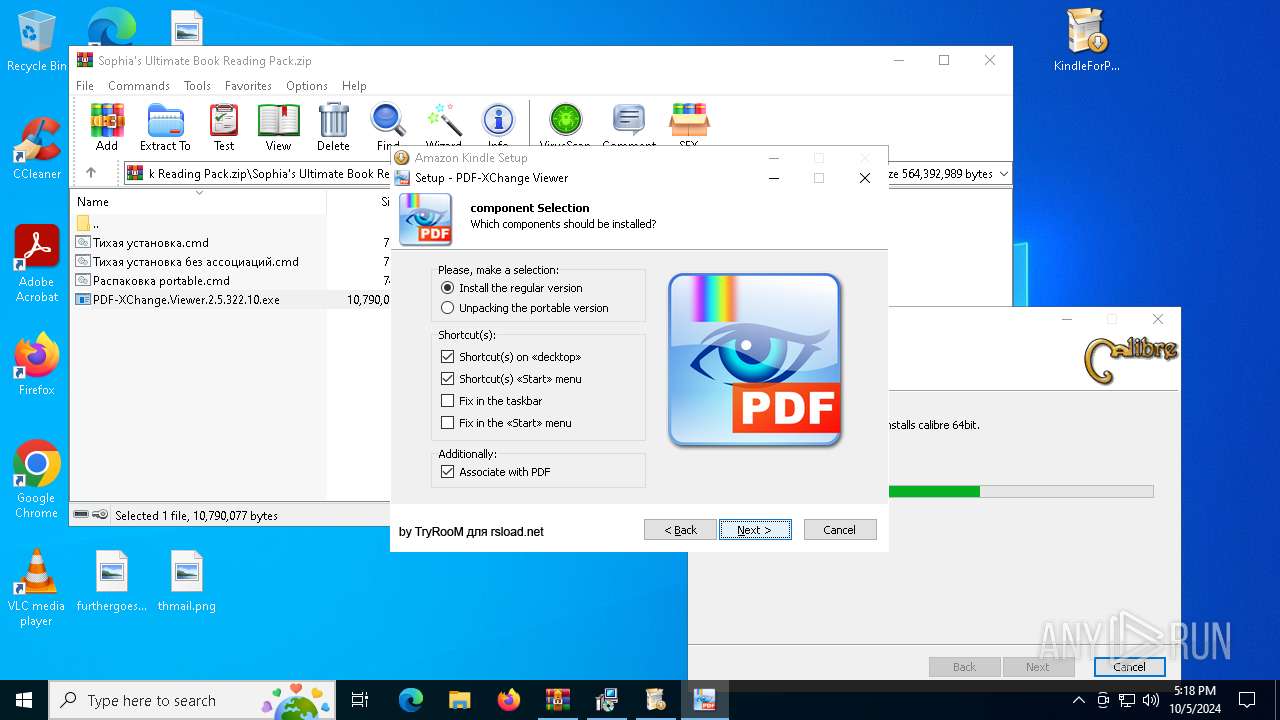Screen dimensions: 1280x720
Task: Click the PDF-XChange setup taskbar icon
Action: click(x=704, y=700)
